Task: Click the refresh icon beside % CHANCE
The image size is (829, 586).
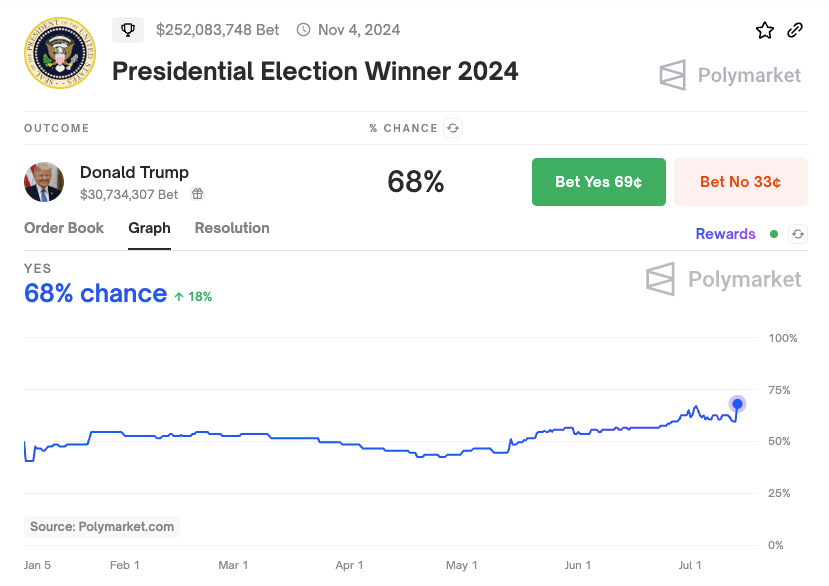Action: point(454,128)
